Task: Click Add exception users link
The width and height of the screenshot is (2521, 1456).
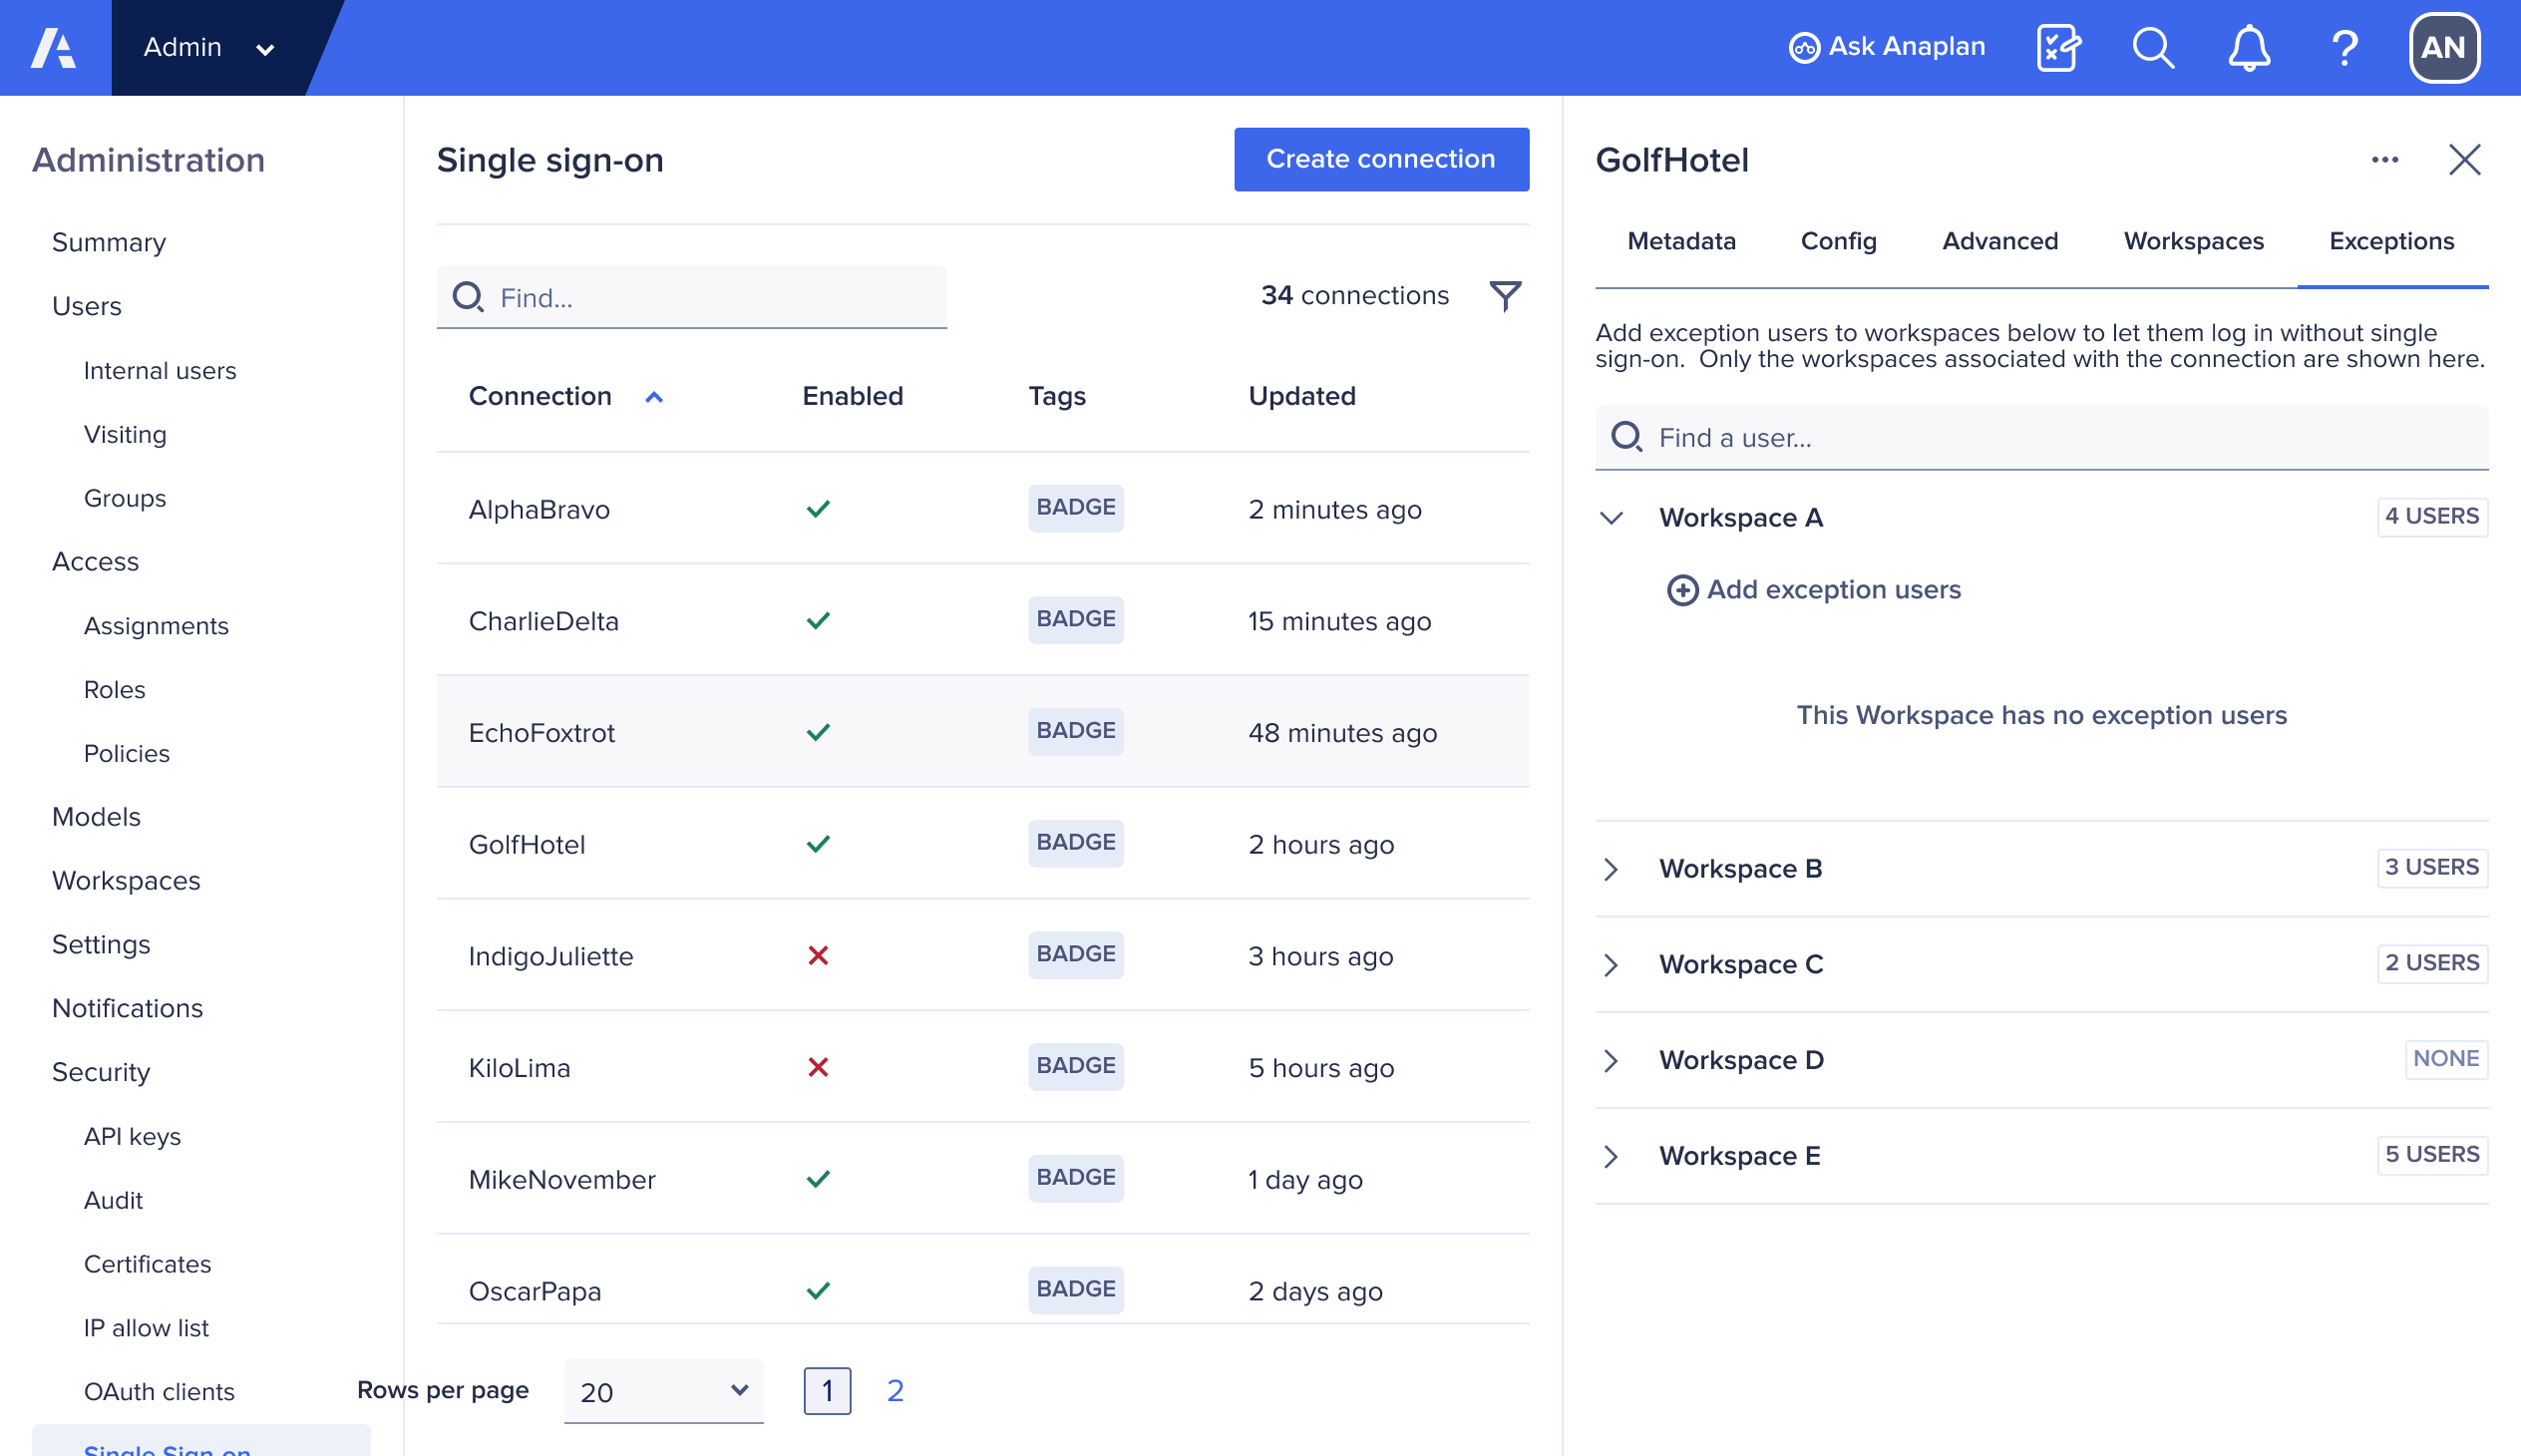Action: 1814,590
